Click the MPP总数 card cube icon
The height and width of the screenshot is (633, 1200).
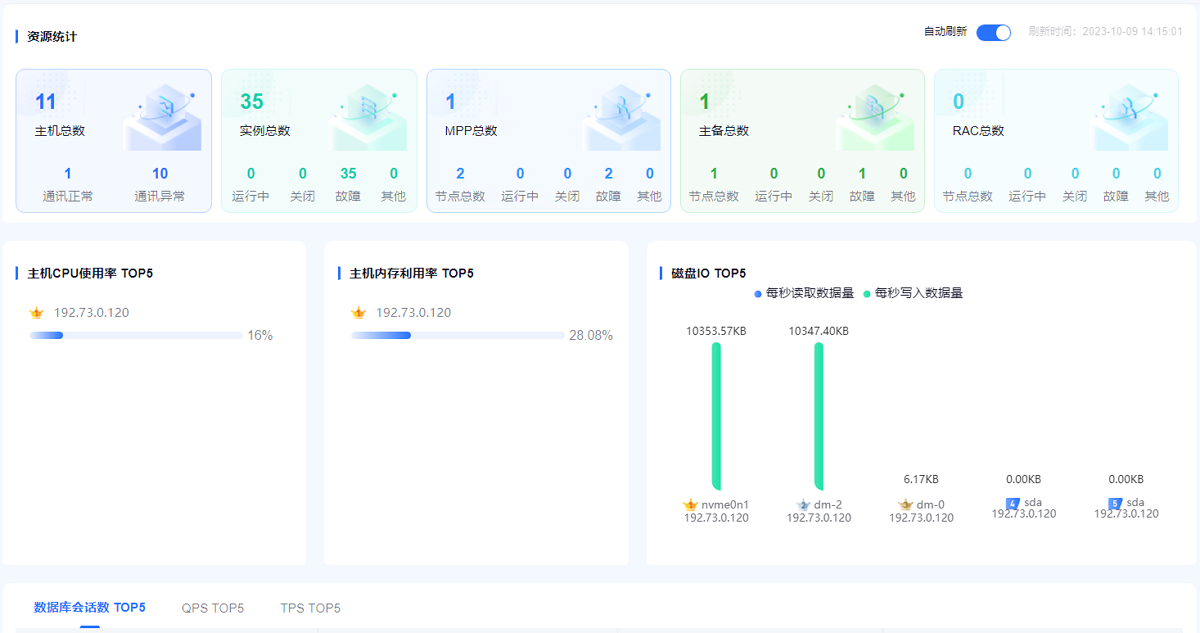(x=622, y=116)
